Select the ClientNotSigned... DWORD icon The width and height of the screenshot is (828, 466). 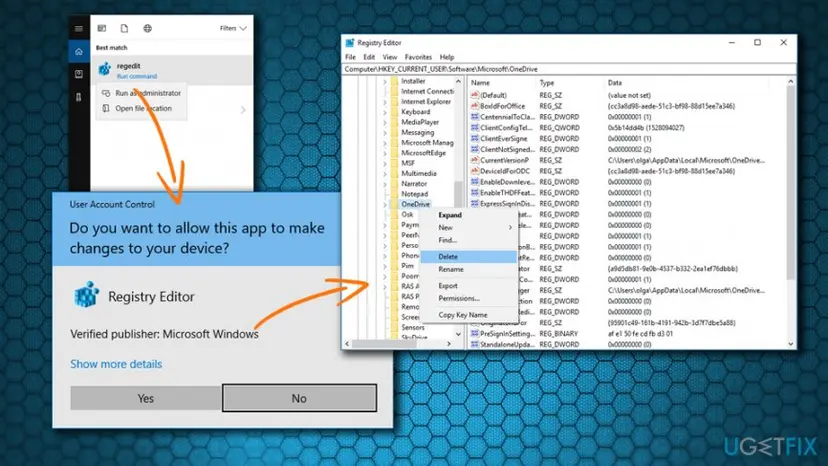click(x=475, y=150)
